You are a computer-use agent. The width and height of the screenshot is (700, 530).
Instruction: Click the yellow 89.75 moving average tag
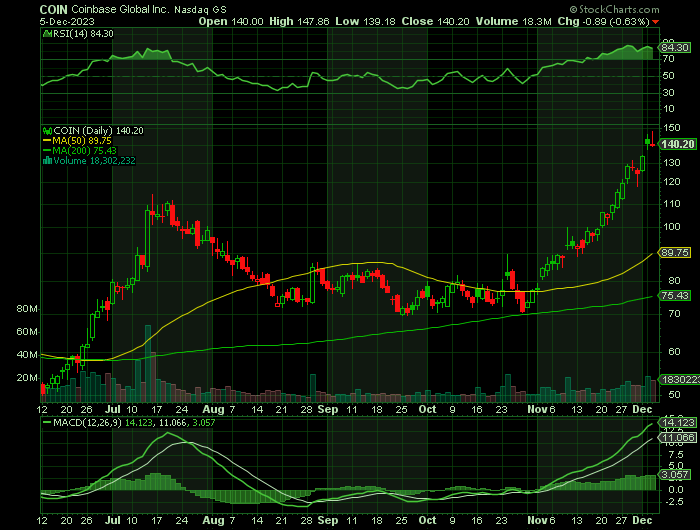click(x=675, y=252)
